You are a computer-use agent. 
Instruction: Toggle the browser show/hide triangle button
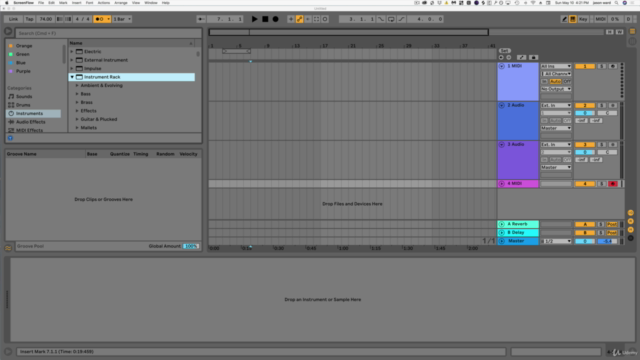(8, 32)
